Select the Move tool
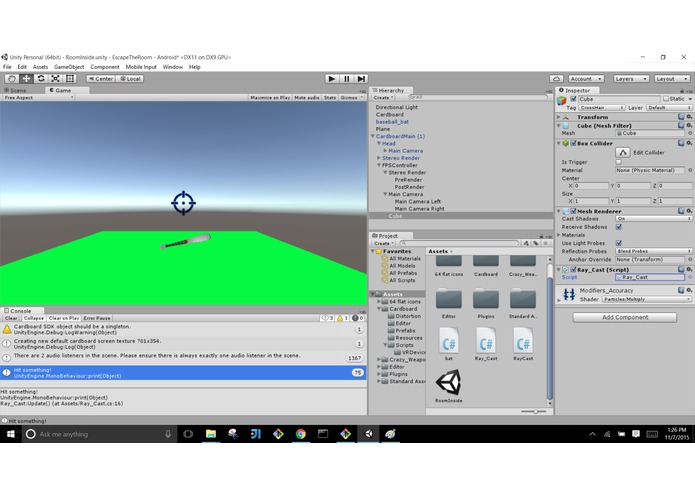 click(x=26, y=78)
